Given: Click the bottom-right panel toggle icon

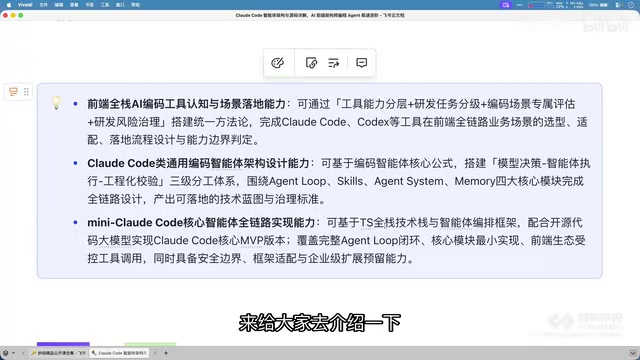Looking at the screenshot, I should (x=633, y=353).
